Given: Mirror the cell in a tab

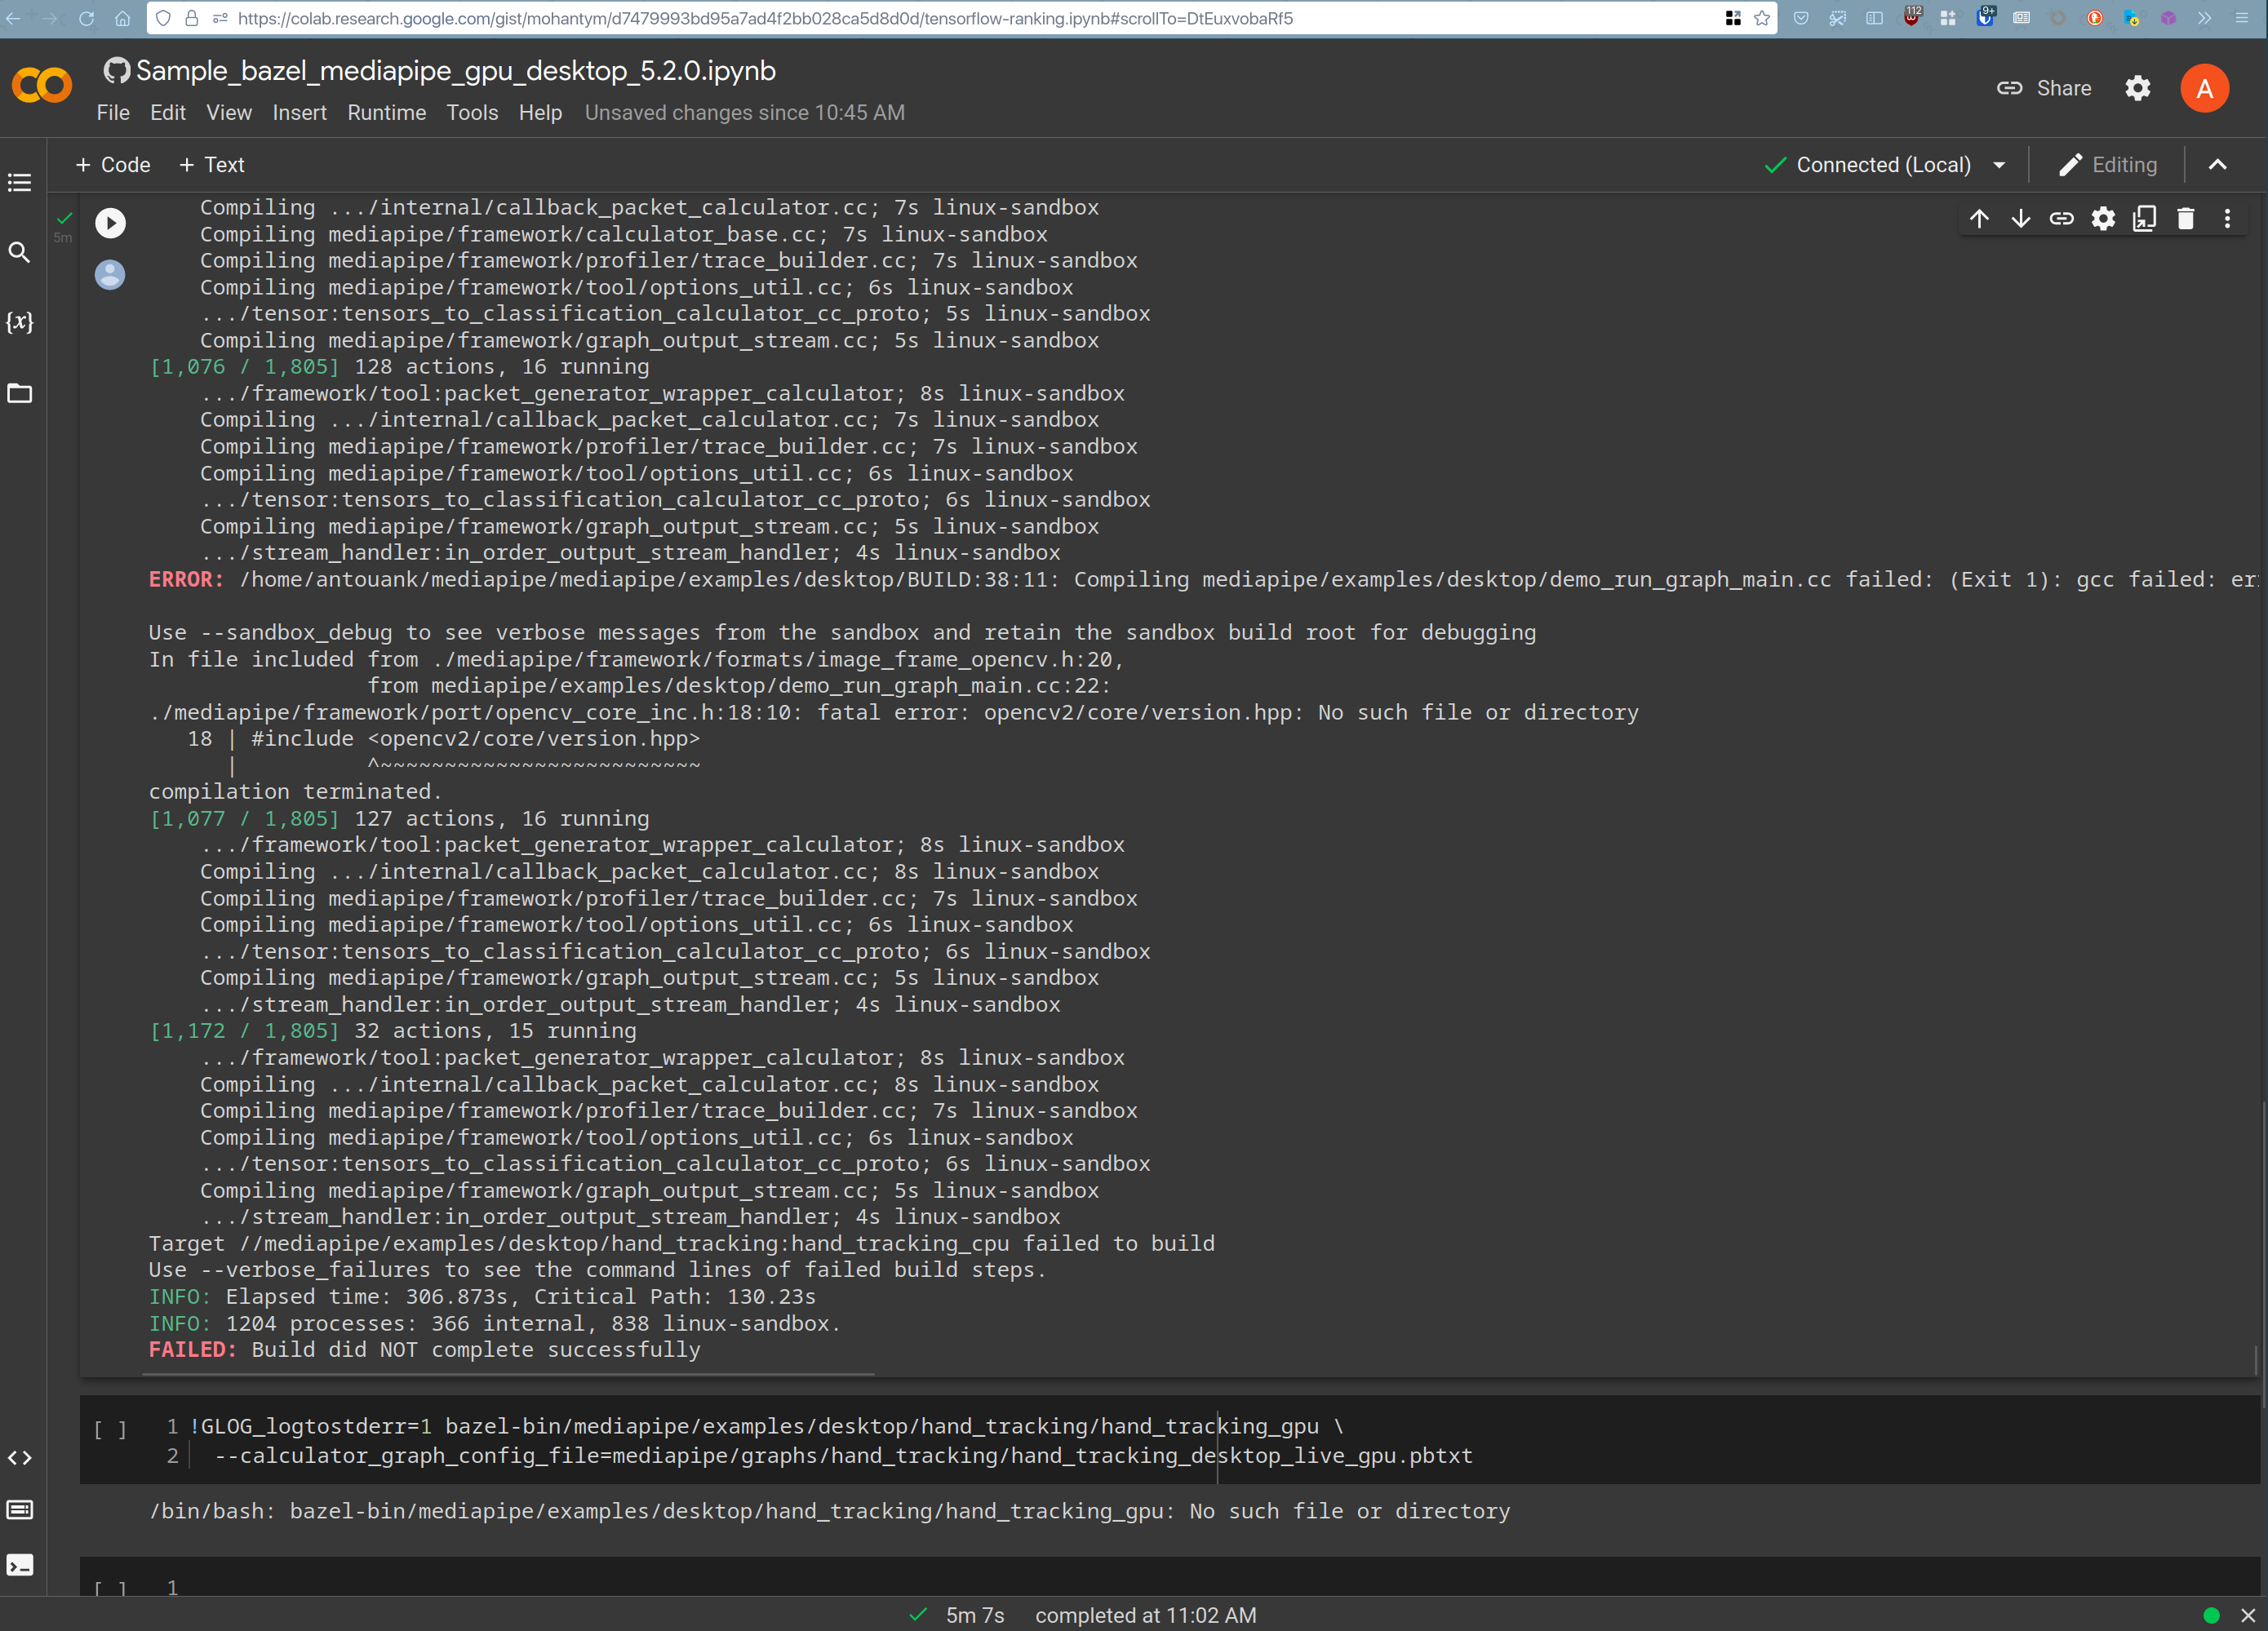Looking at the screenshot, I should [x=2144, y=218].
